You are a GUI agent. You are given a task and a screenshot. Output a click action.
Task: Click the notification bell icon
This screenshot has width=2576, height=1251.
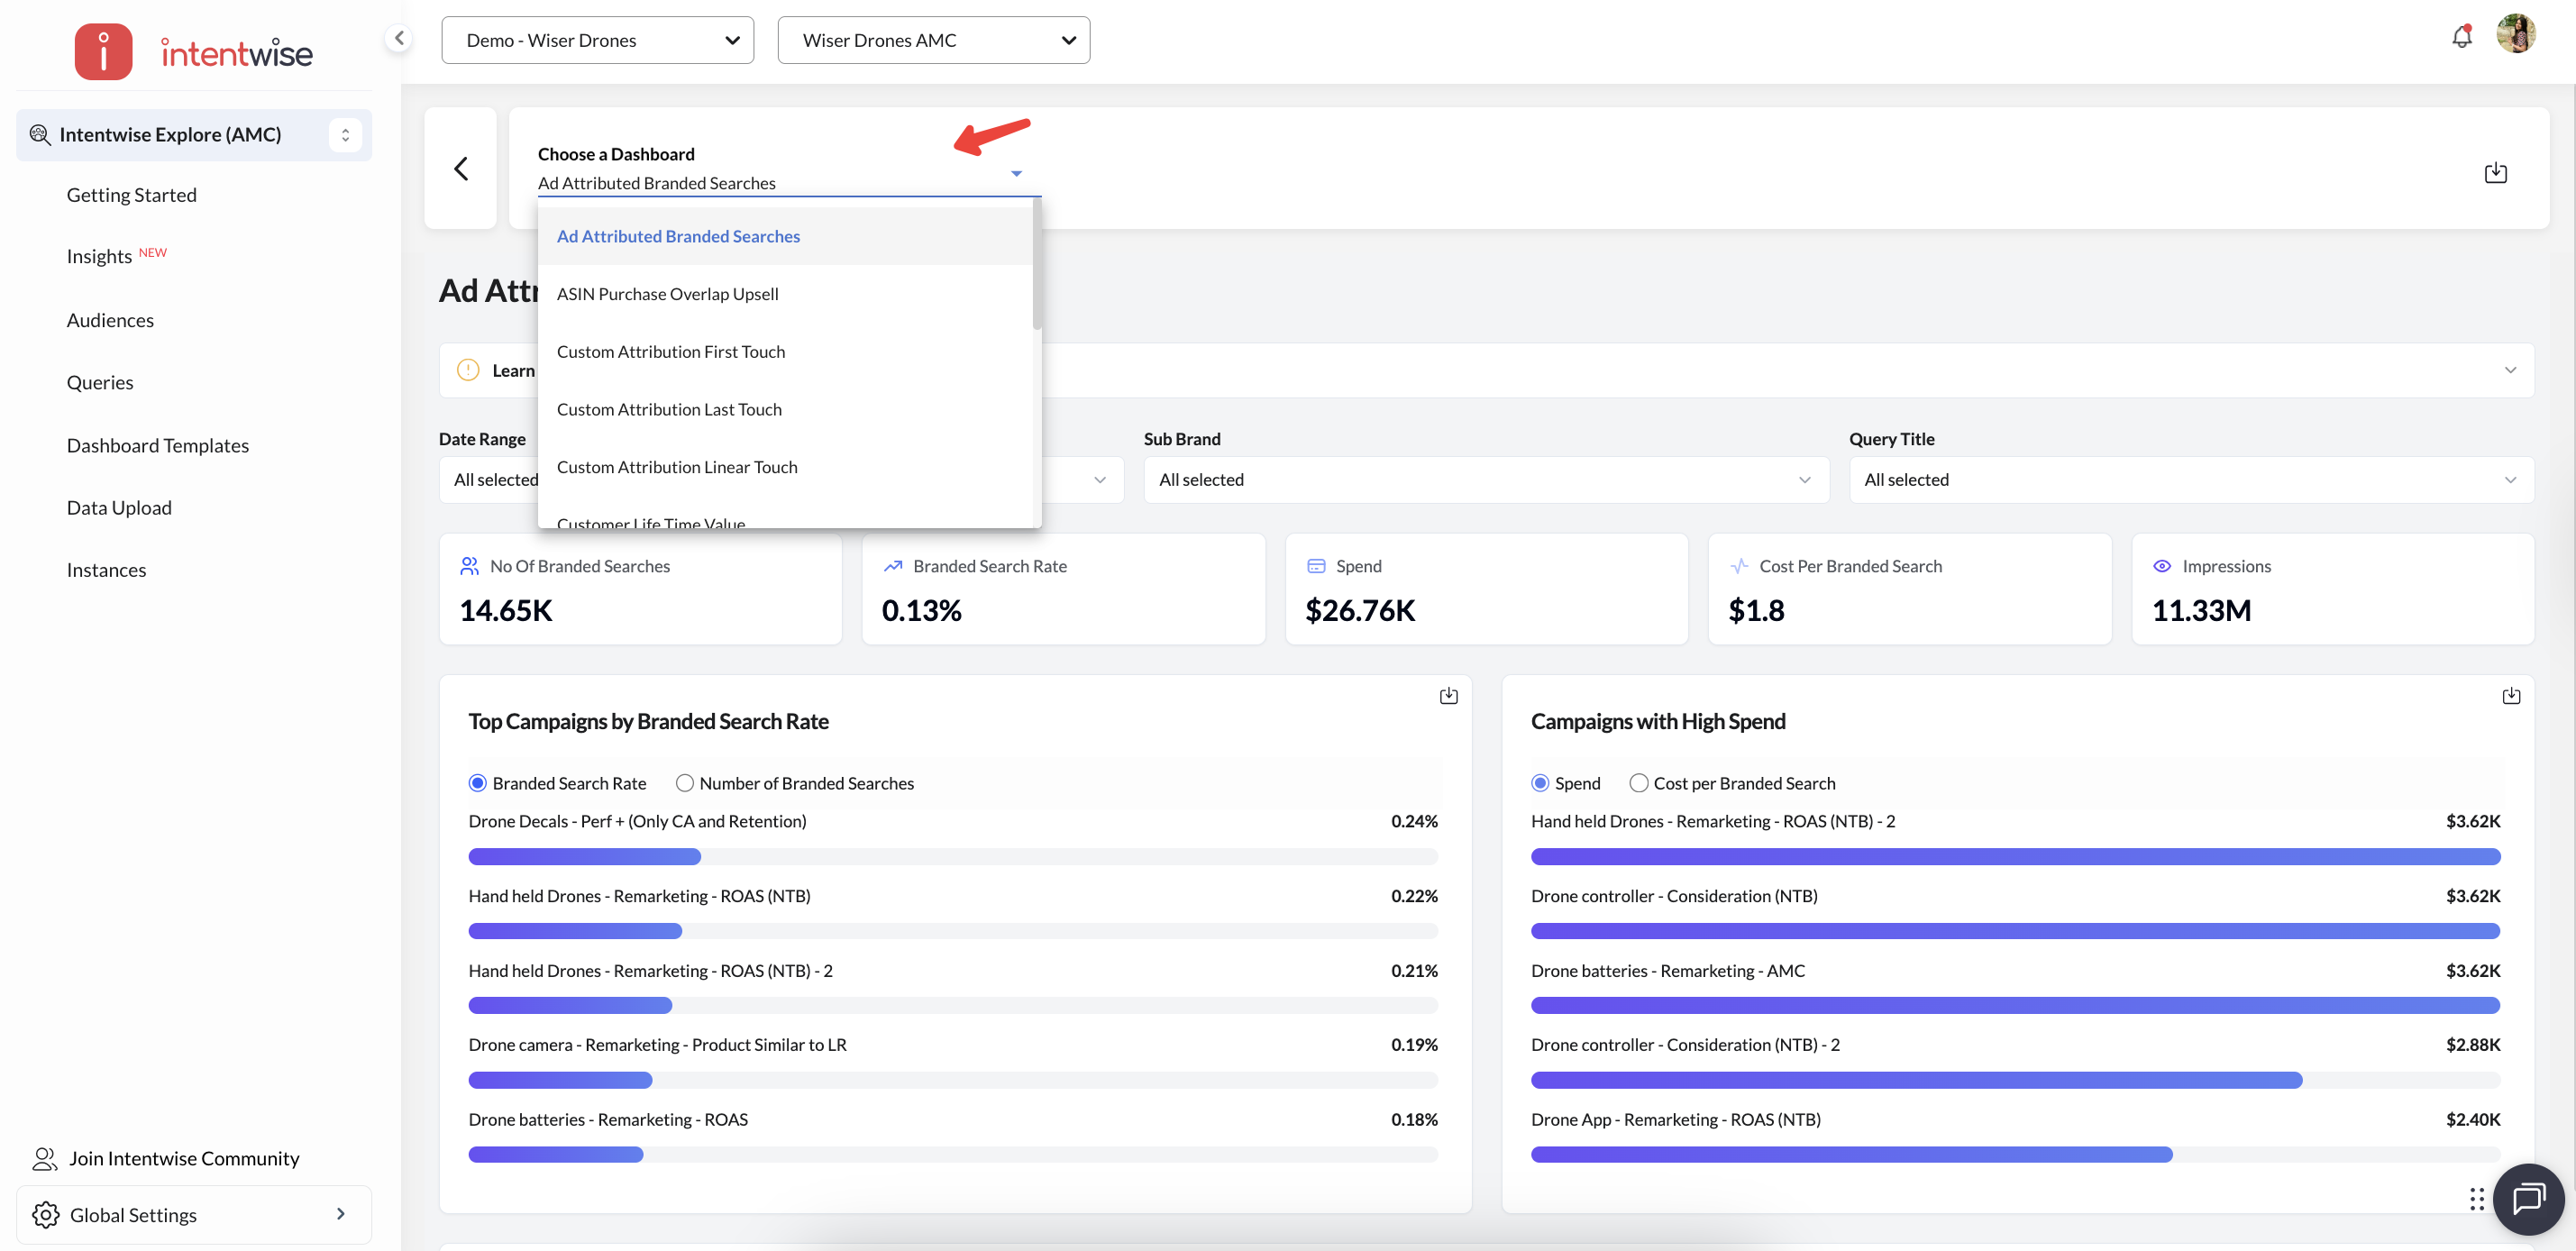pos(2461,37)
